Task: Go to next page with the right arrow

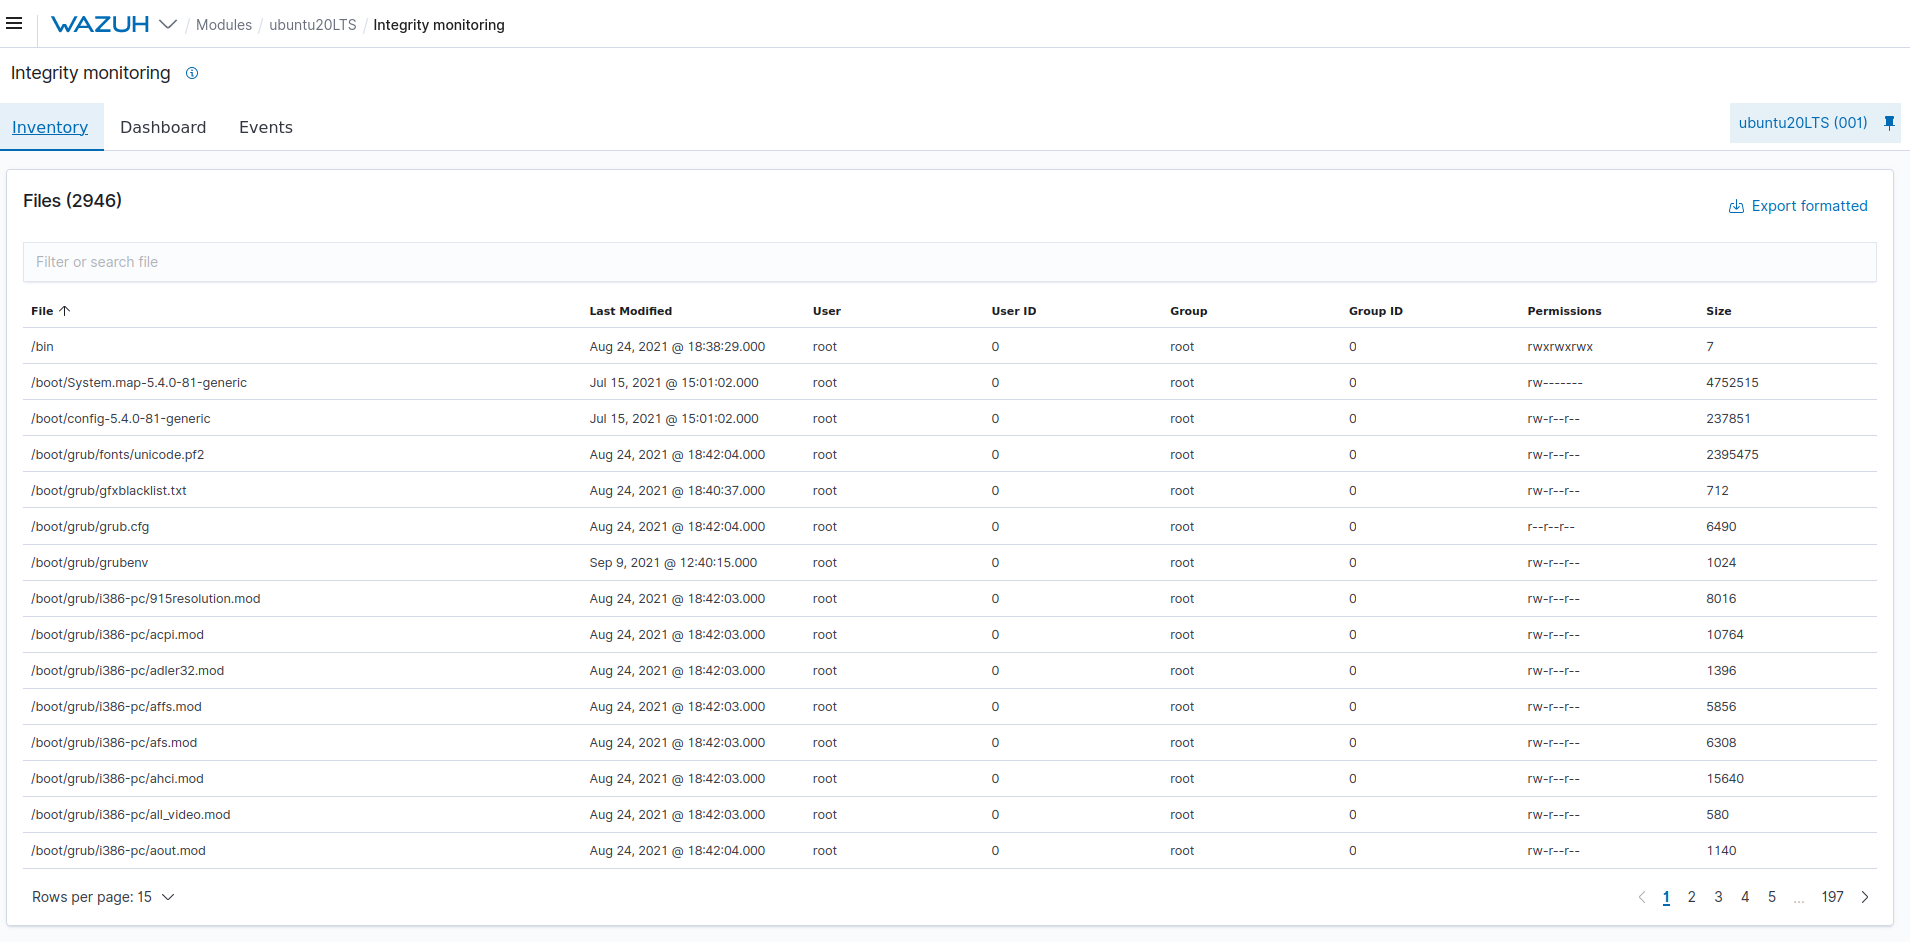Action: pos(1865,897)
